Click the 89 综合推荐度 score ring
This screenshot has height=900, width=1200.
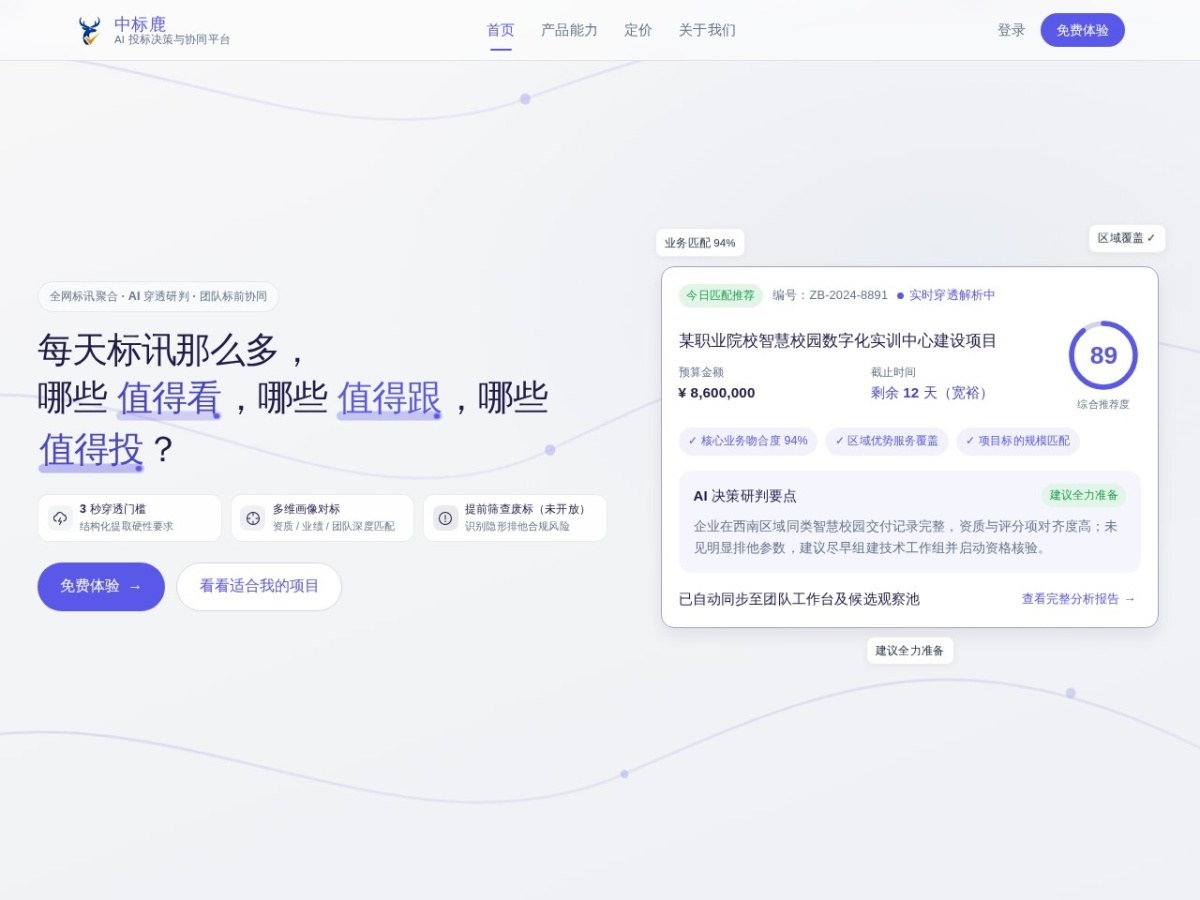tap(1103, 355)
